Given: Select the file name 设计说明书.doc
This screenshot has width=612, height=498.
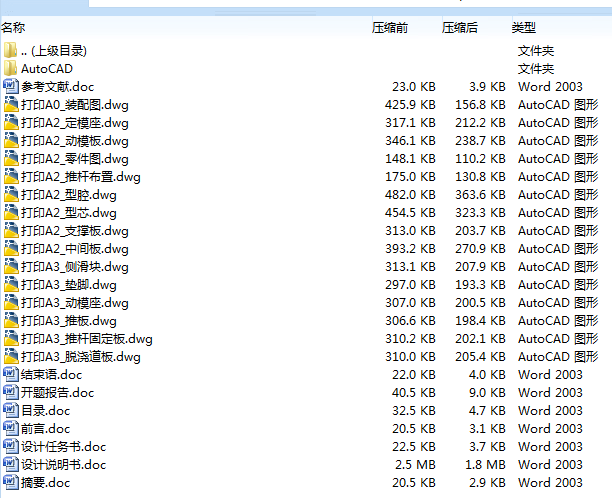Looking at the screenshot, I should (64, 465).
